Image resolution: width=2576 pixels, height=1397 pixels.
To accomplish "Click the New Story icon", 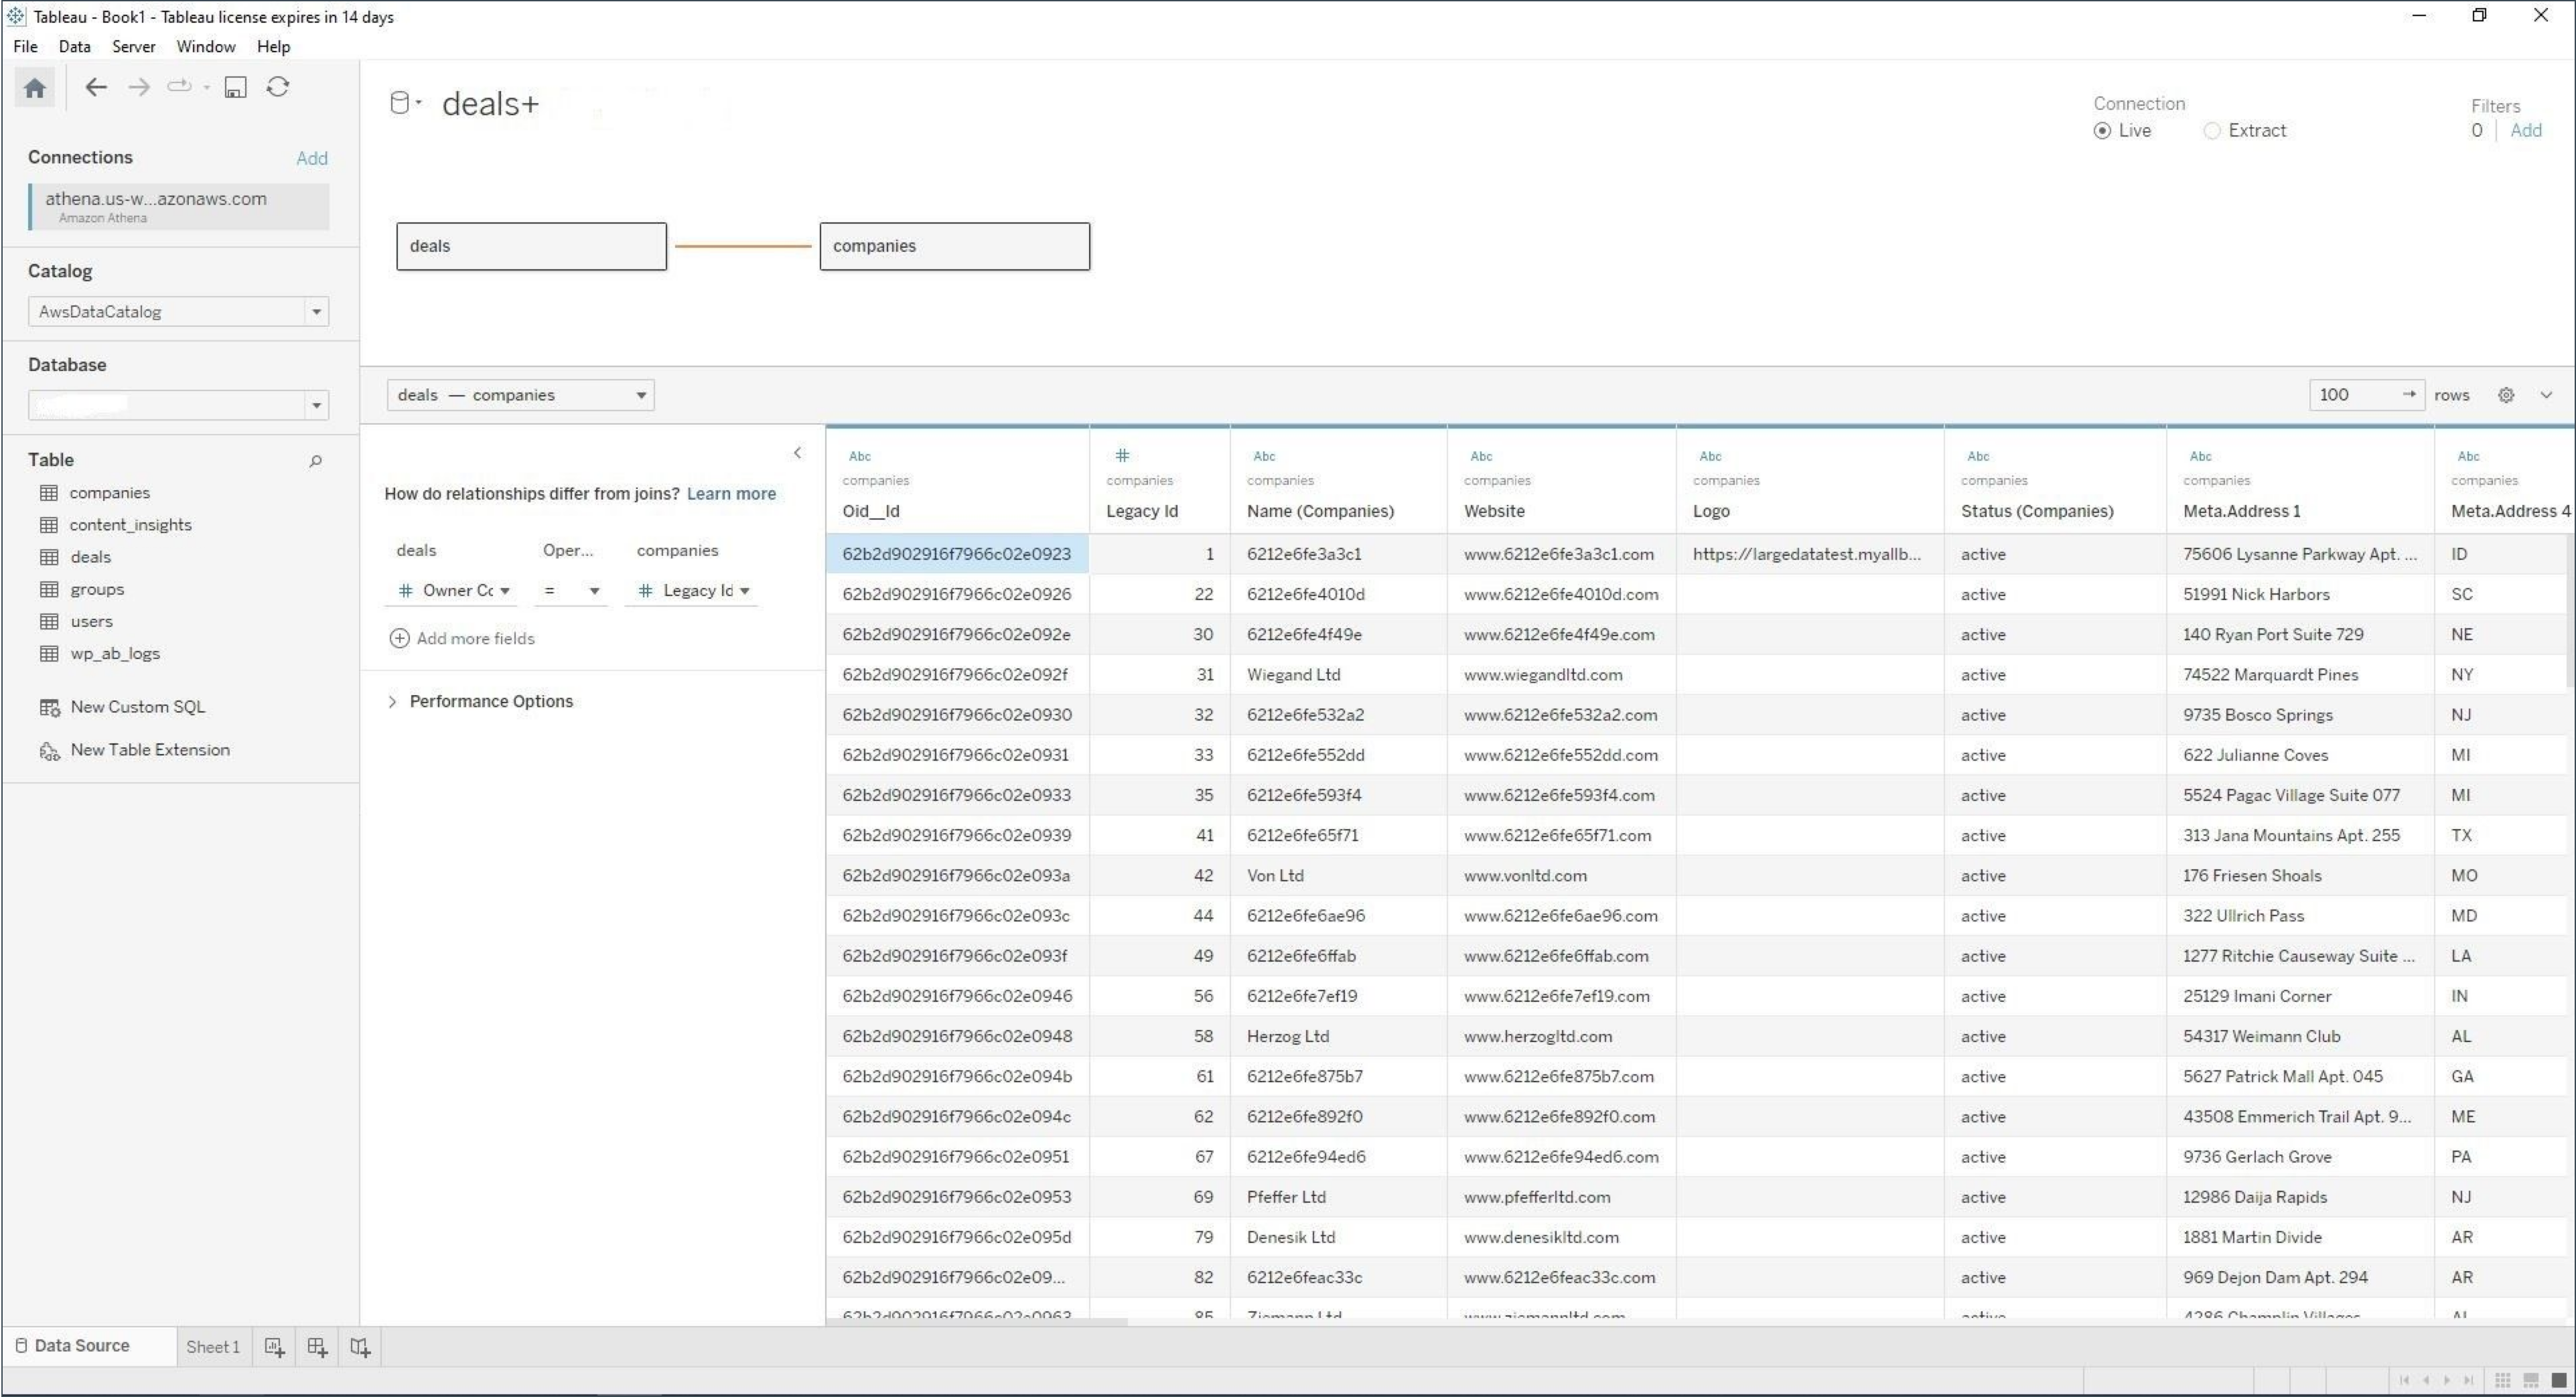I will point(360,1347).
